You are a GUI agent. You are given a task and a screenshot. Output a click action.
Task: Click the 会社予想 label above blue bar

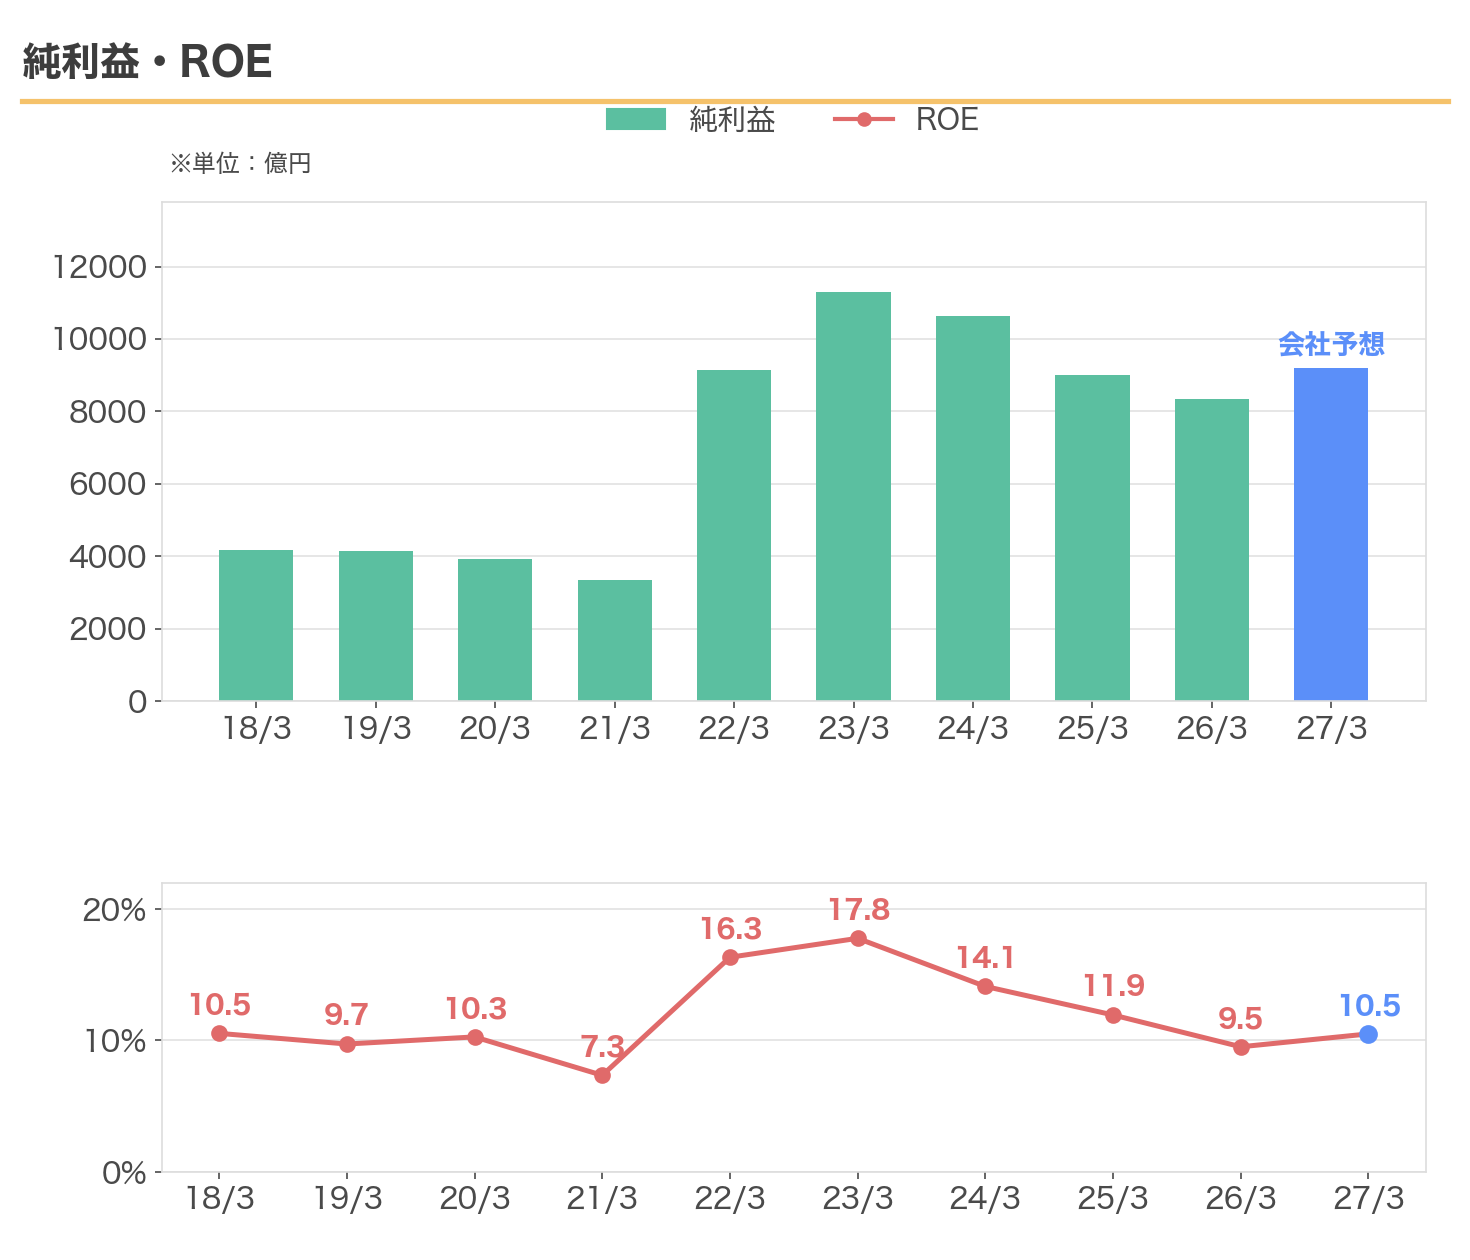click(x=1331, y=344)
